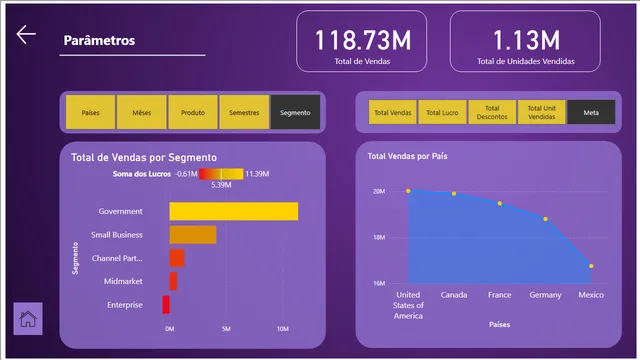Click the Government axis label
640x360 pixels.
[120, 211]
